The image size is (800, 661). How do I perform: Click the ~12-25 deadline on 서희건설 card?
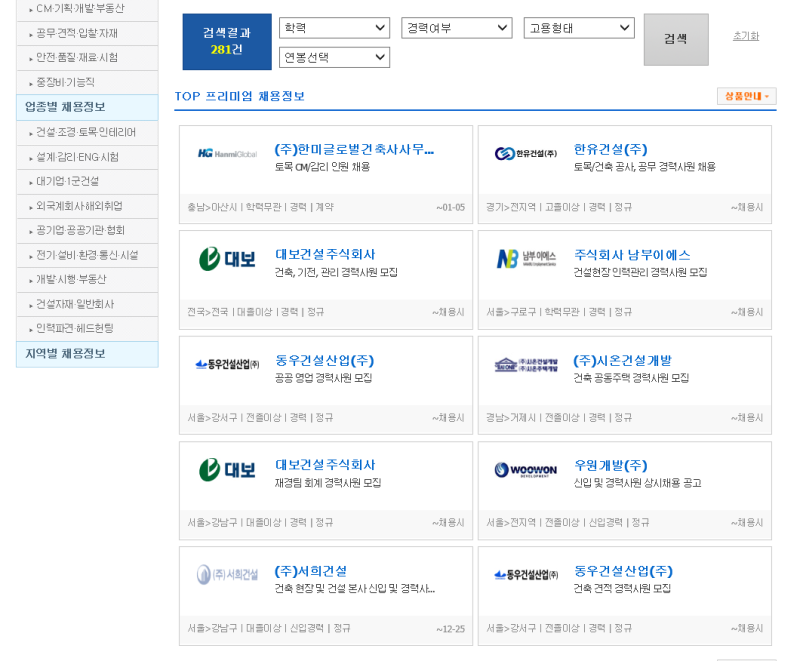[451, 629]
